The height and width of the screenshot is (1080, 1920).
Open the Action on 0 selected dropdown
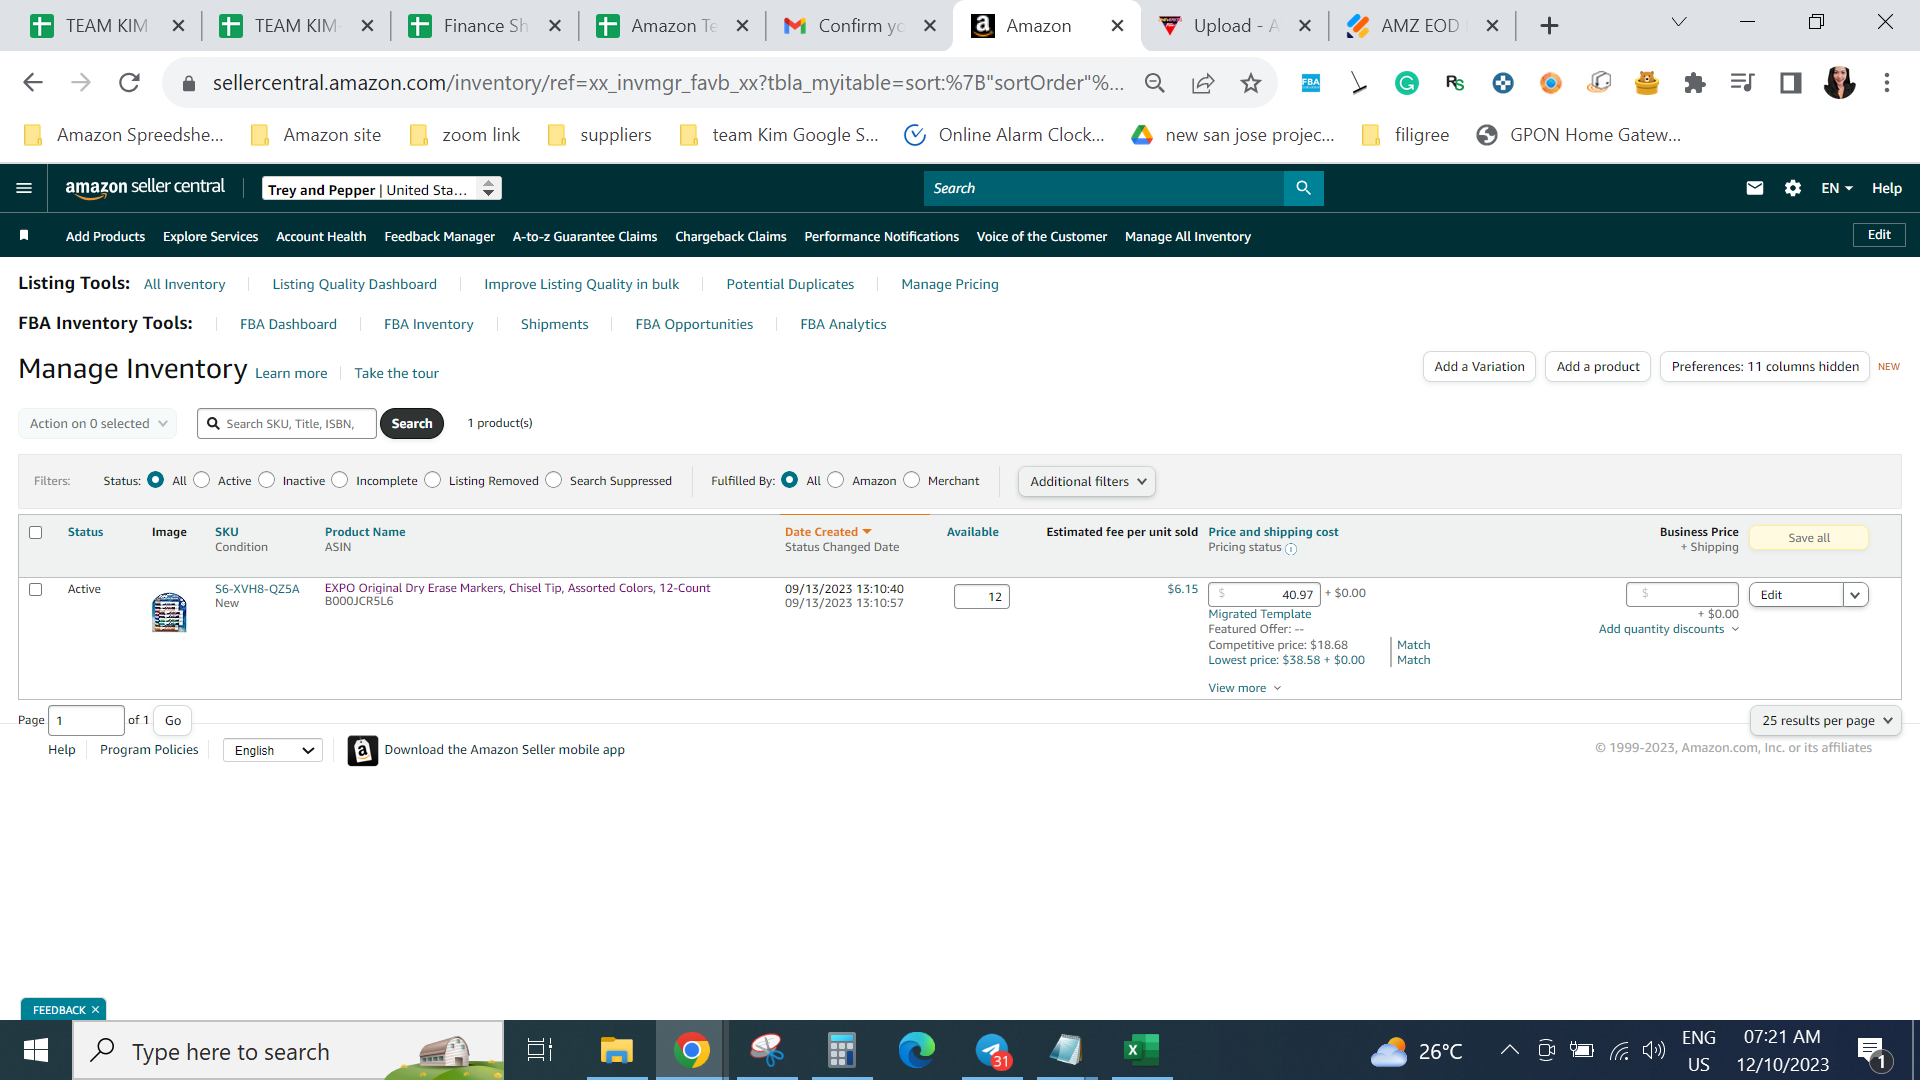(x=98, y=424)
